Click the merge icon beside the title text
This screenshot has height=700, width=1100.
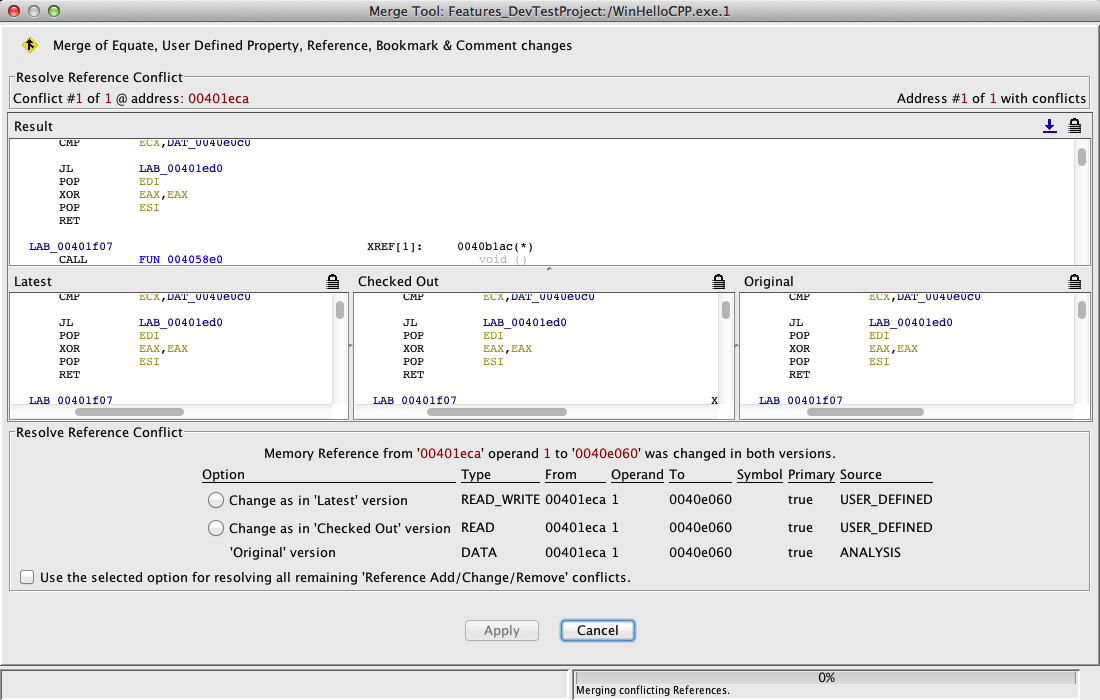30,45
